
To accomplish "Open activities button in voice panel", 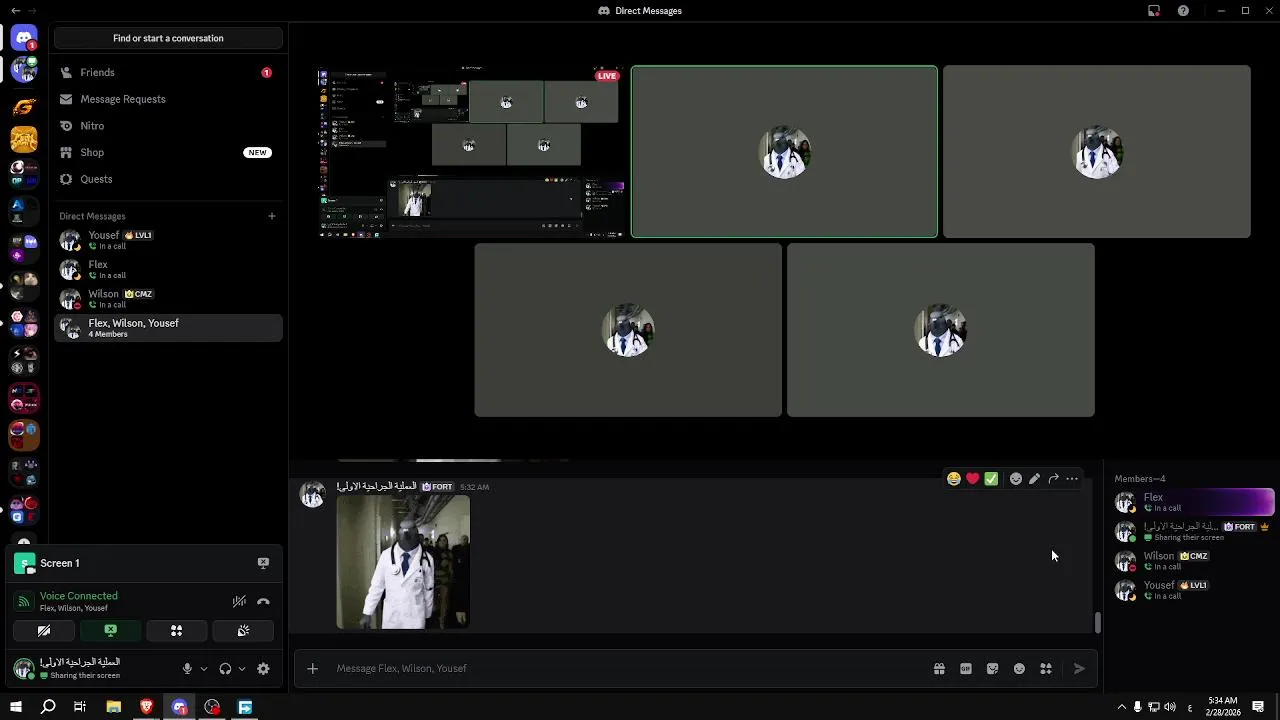I will (x=177, y=631).
